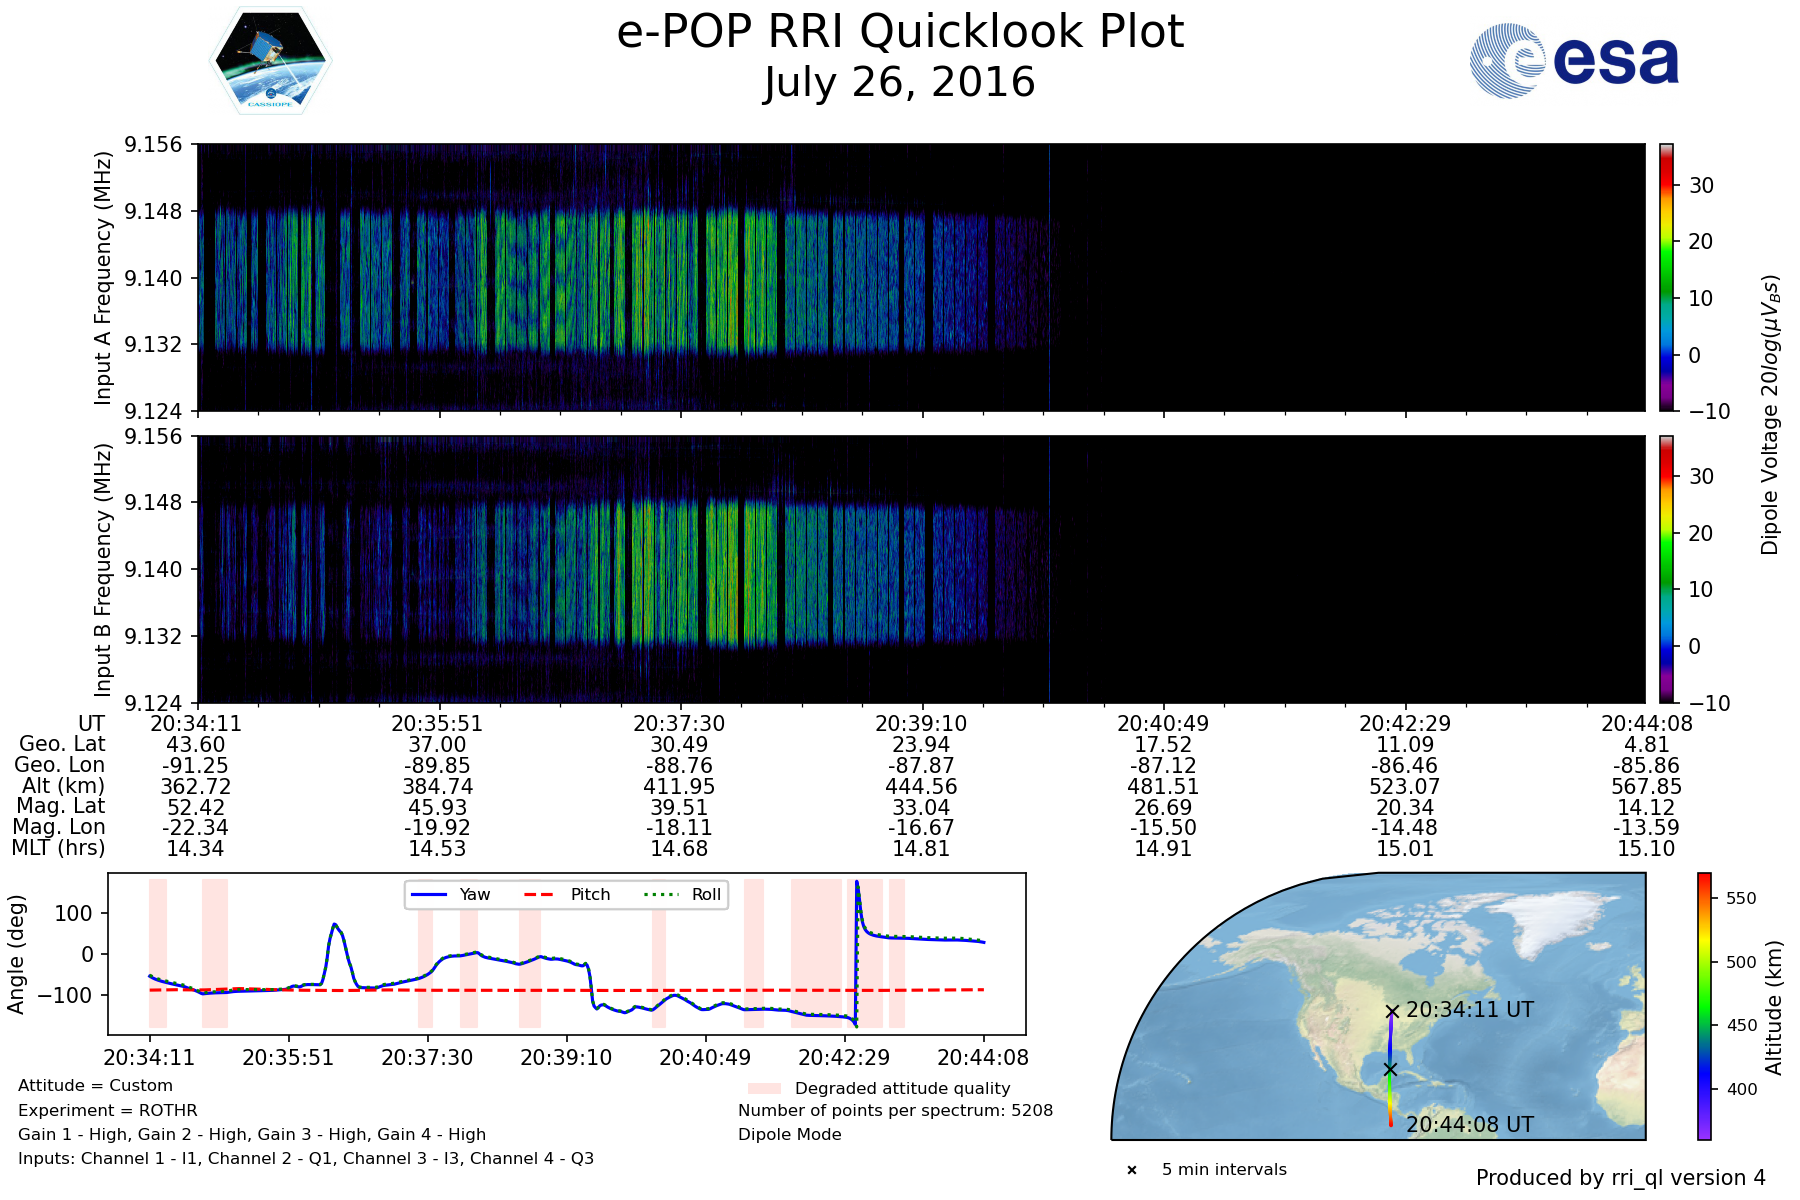
Task: Click the lower x marker on the map track
Action: pyautogui.click(x=1389, y=1069)
